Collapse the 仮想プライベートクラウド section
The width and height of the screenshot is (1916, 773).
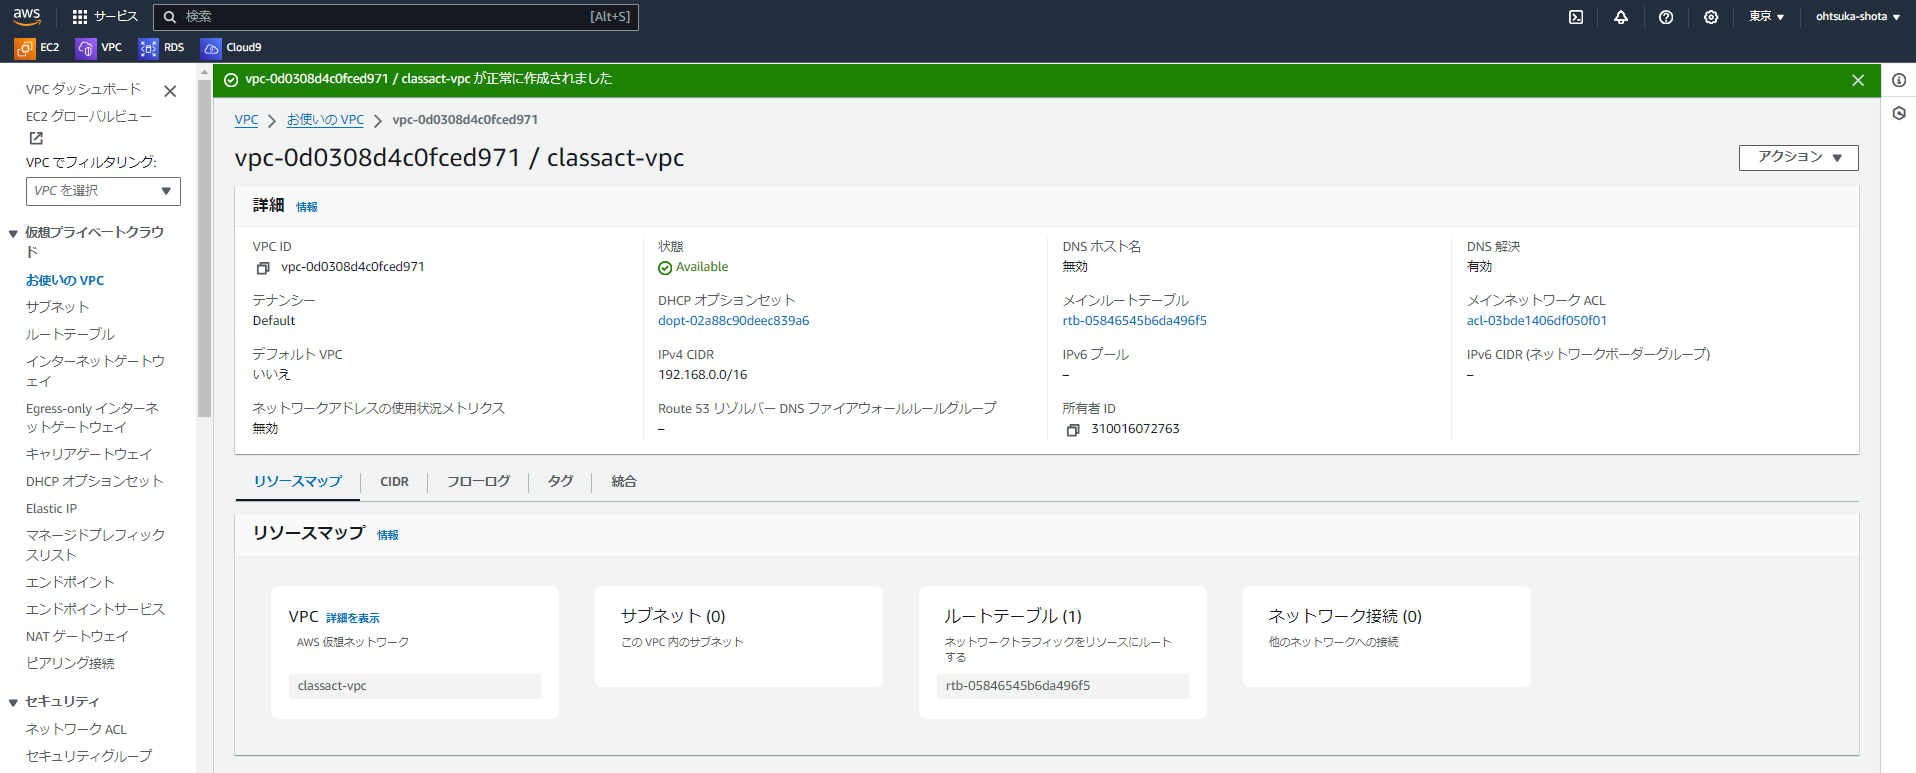[13, 234]
